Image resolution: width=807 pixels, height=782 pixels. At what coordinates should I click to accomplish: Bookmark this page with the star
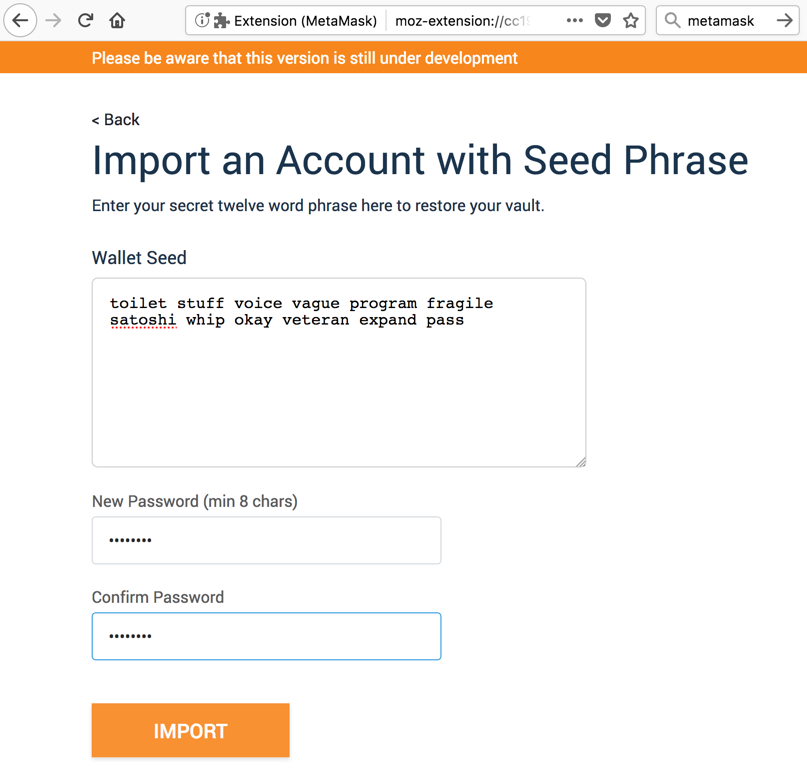631,20
